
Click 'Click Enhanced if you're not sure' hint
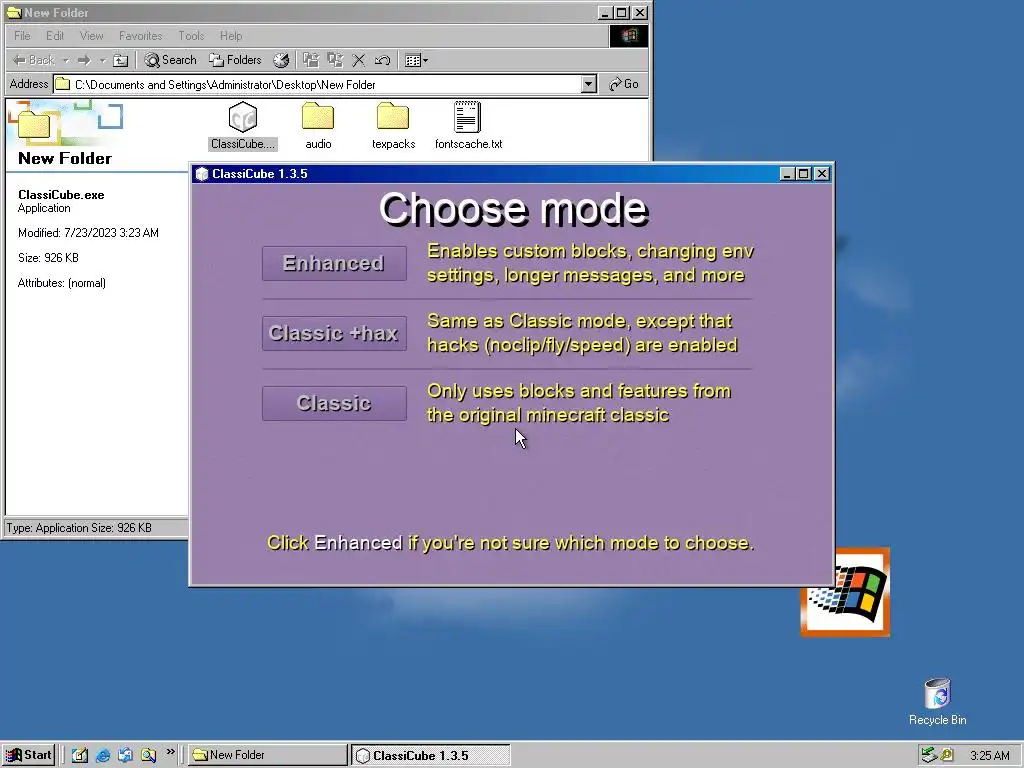click(511, 543)
